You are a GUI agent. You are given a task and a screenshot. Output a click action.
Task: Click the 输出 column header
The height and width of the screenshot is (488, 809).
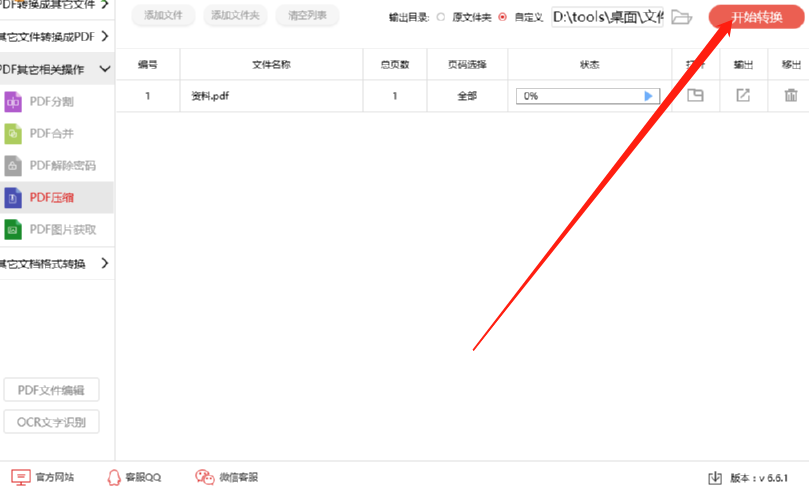(743, 64)
